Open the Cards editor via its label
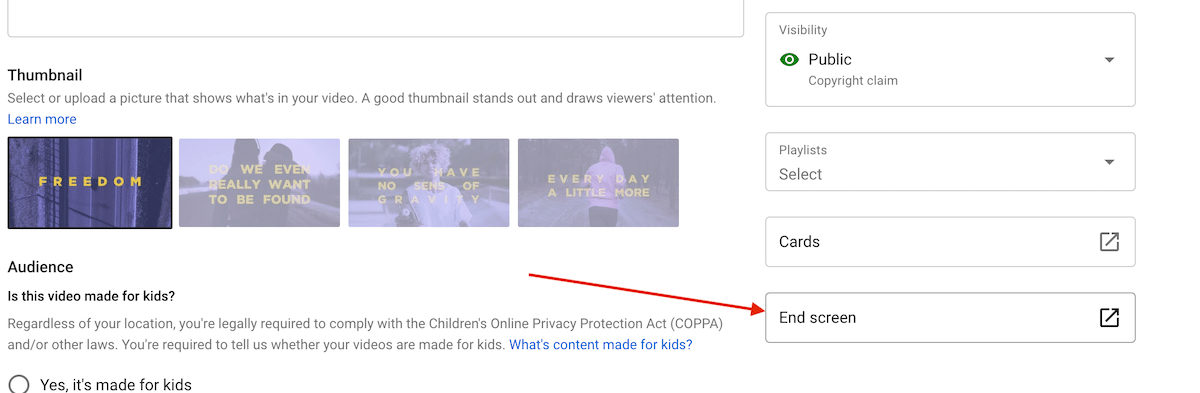This screenshot has height=393, width=1200. [x=799, y=242]
